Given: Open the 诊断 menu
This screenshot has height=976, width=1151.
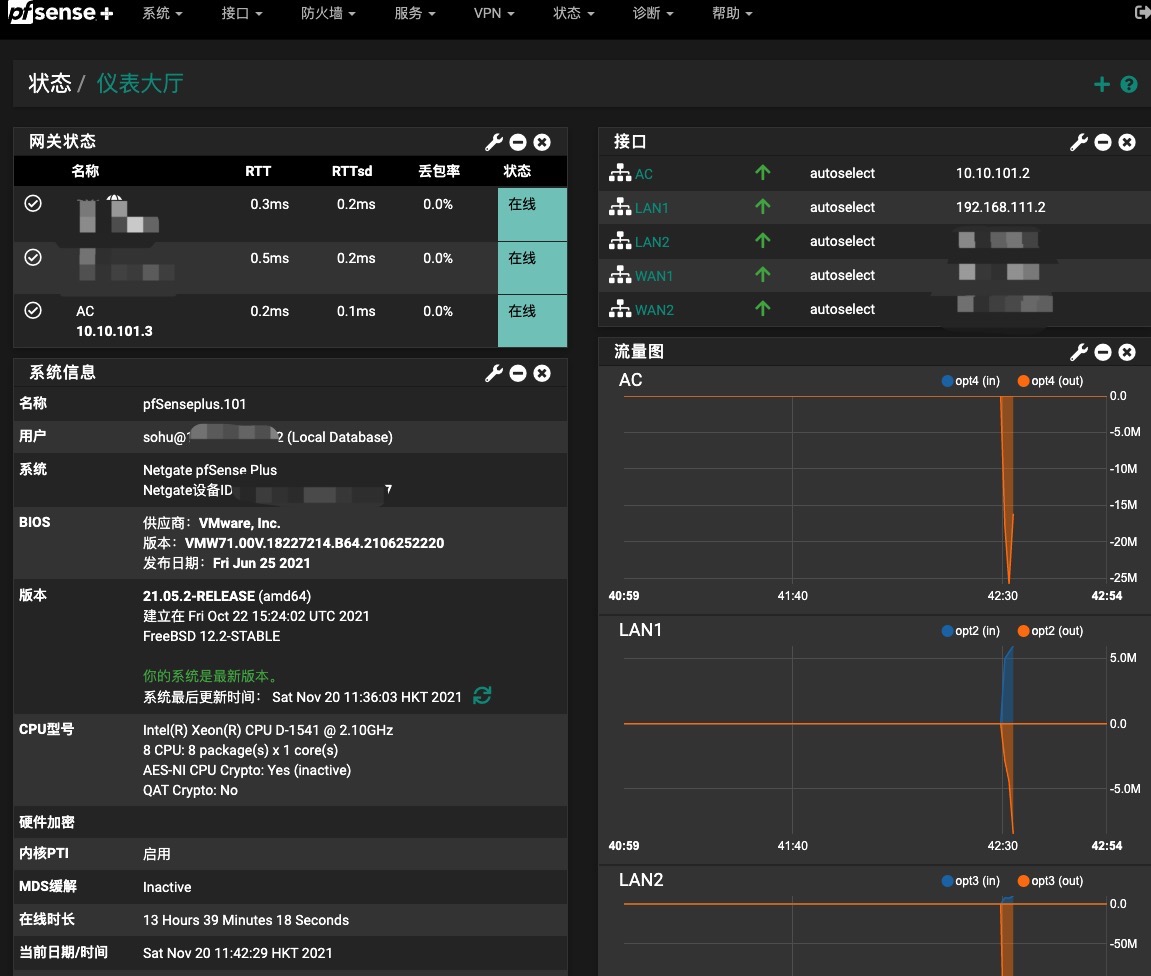Looking at the screenshot, I should pos(653,14).
